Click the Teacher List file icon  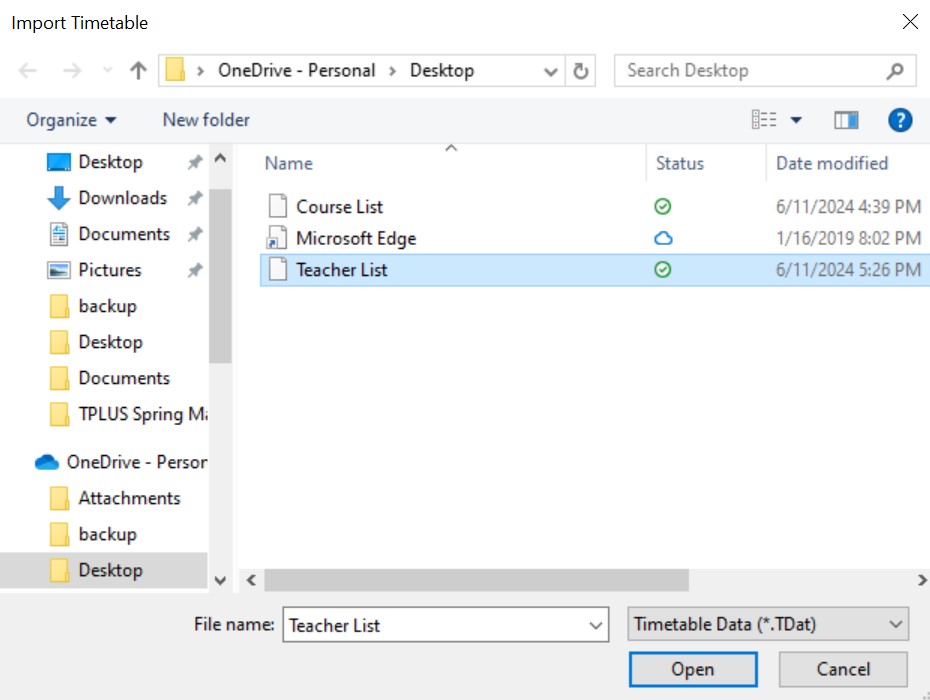277,269
